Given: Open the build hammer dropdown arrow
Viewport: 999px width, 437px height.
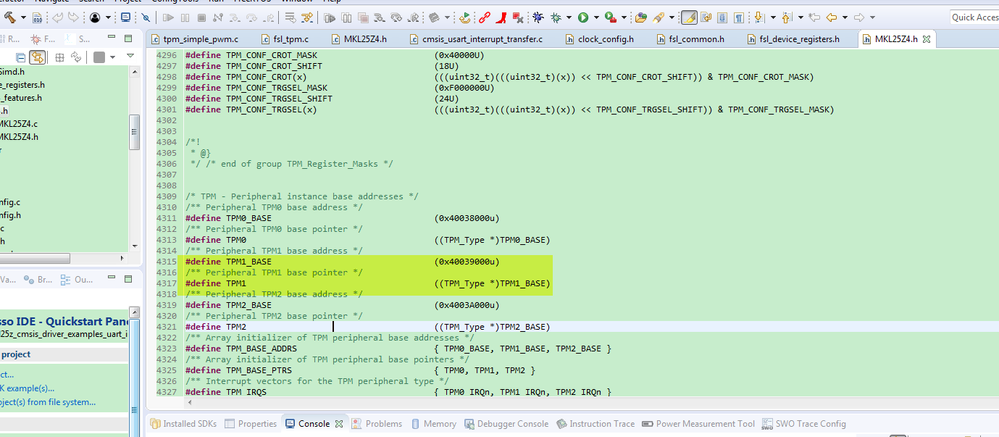Looking at the screenshot, I should click(x=24, y=17).
